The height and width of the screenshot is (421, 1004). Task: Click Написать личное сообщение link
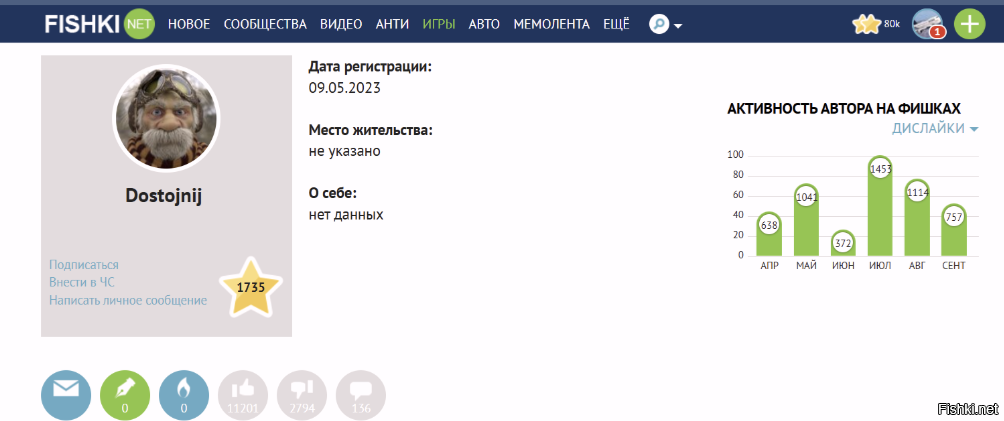pyautogui.click(x=128, y=300)
